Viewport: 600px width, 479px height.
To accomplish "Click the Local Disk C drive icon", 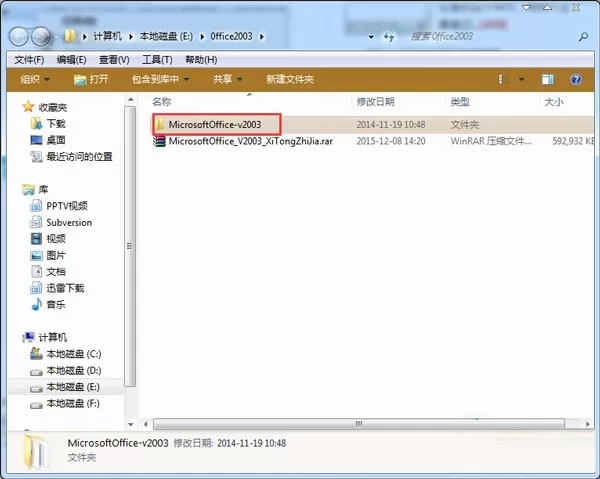I will pos(36,354).
